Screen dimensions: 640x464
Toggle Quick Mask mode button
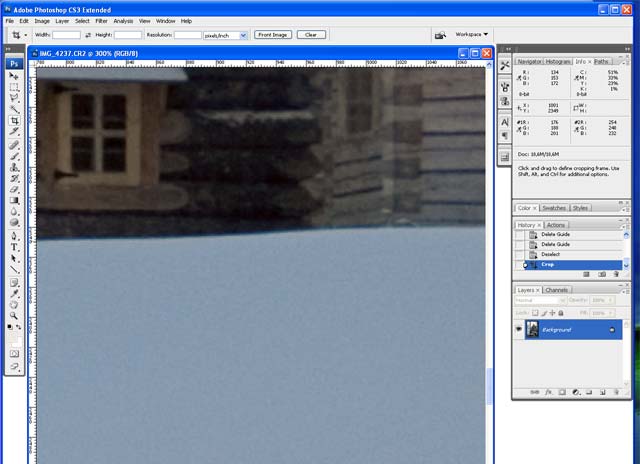point(15,352)
